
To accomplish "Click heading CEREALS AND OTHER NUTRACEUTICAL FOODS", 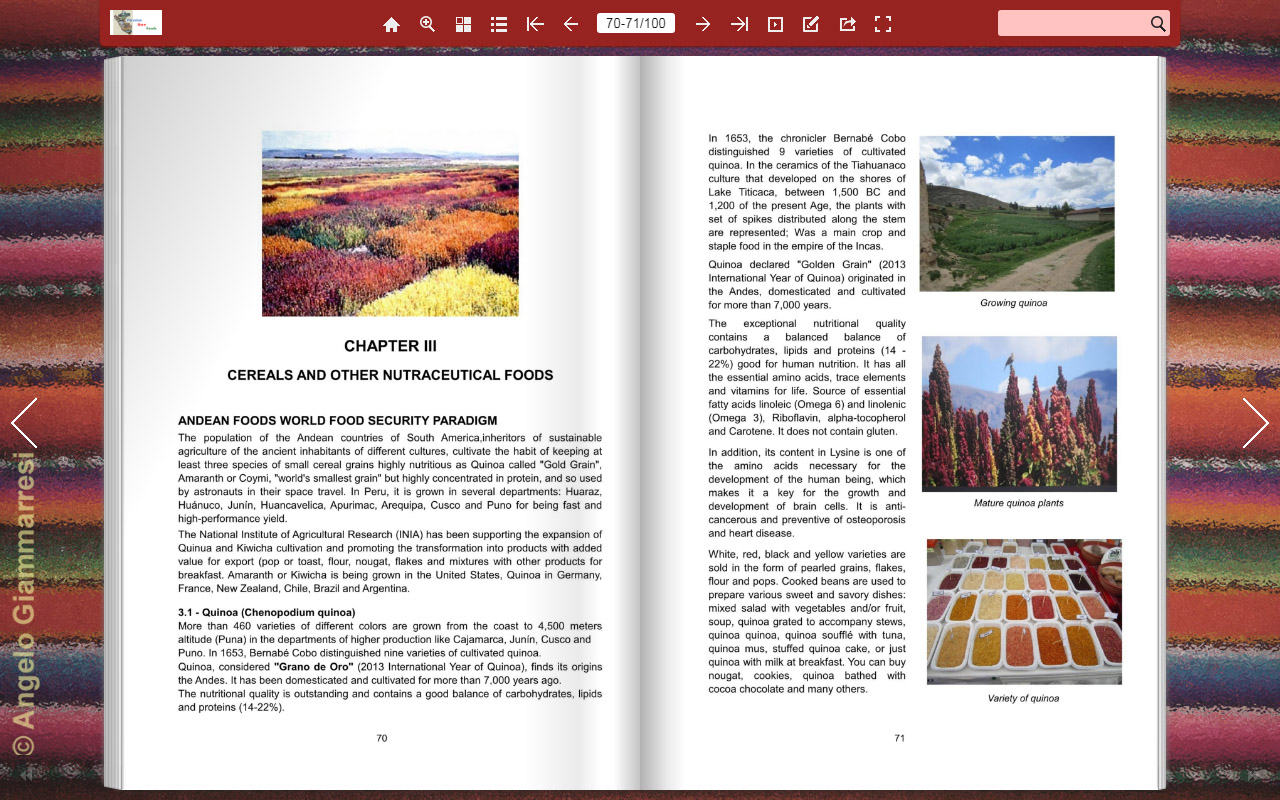I will click(x=390, y=375).
